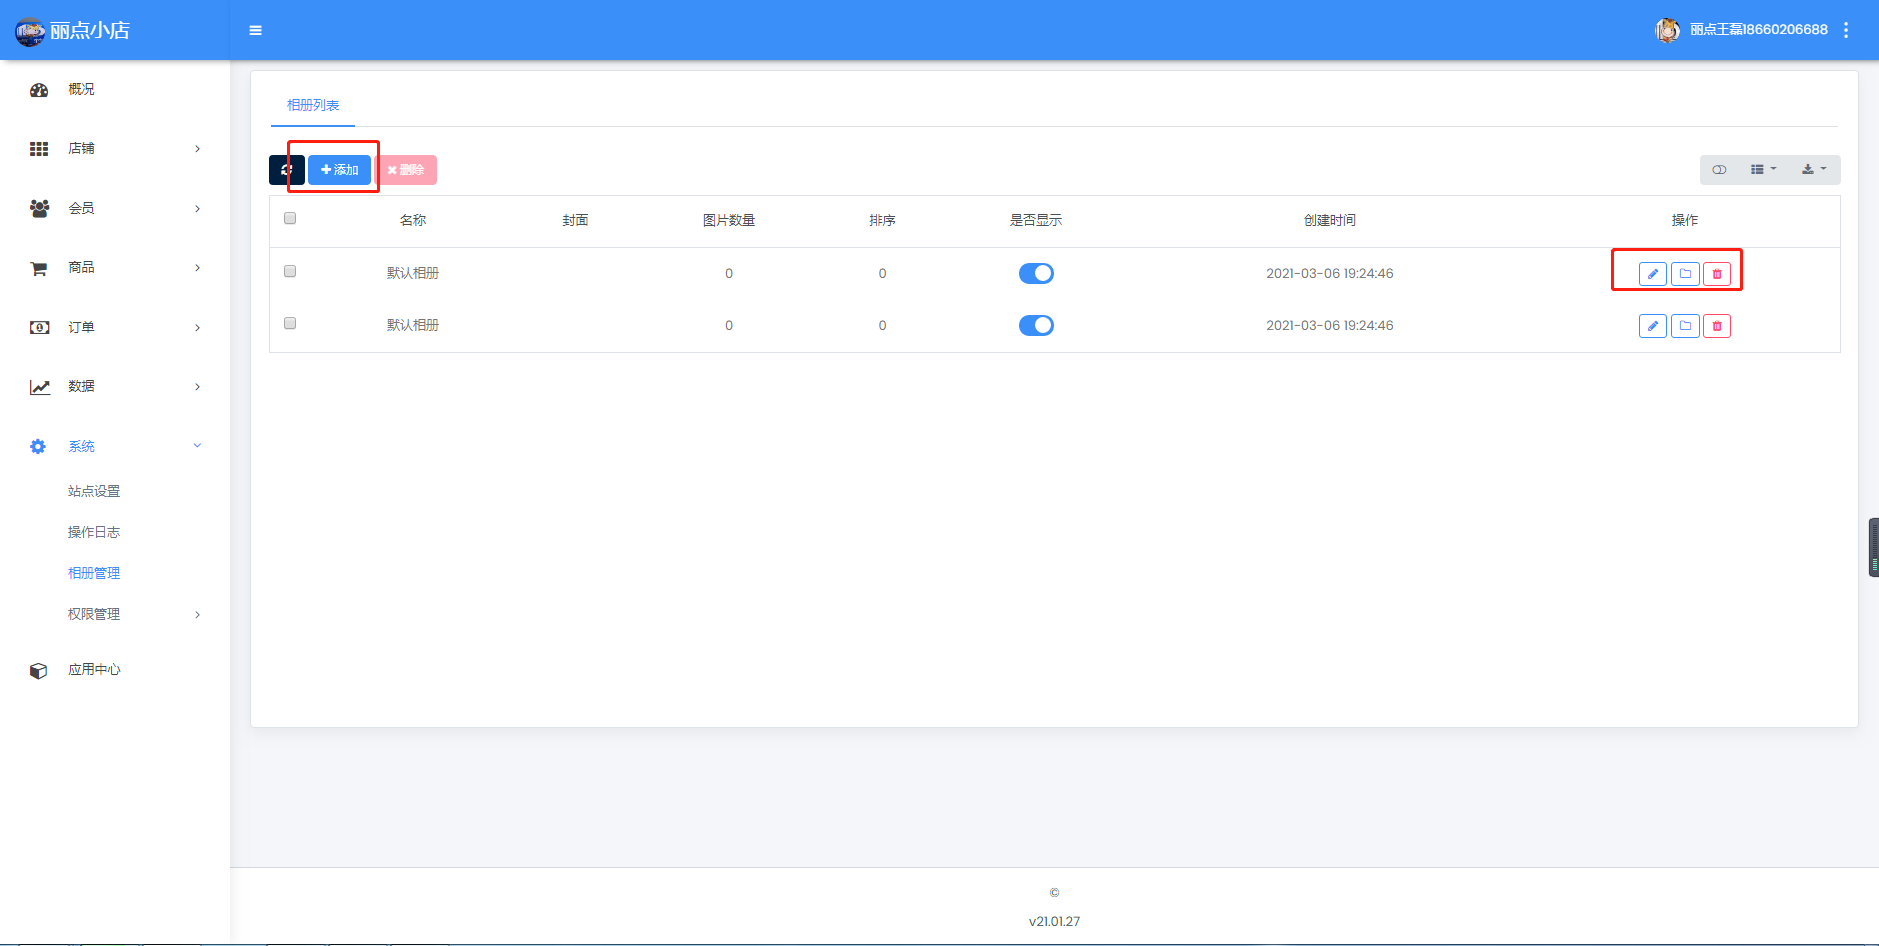The image size is (1879, 946).
Task: Click the 丽点小店 brand title
Action: [x=90, y=31]
